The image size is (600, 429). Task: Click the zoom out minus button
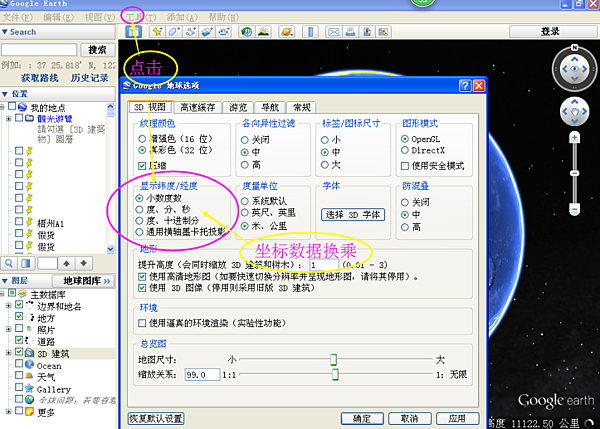click(574, 209)
